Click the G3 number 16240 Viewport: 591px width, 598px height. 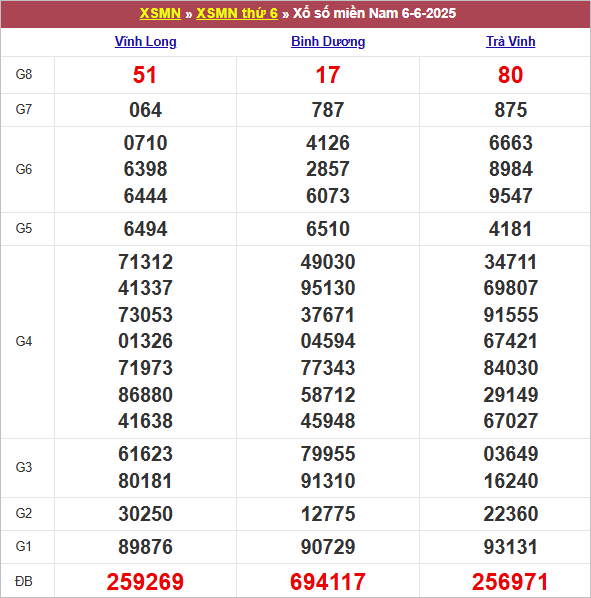pyautogui.click(x=511, y=481)
